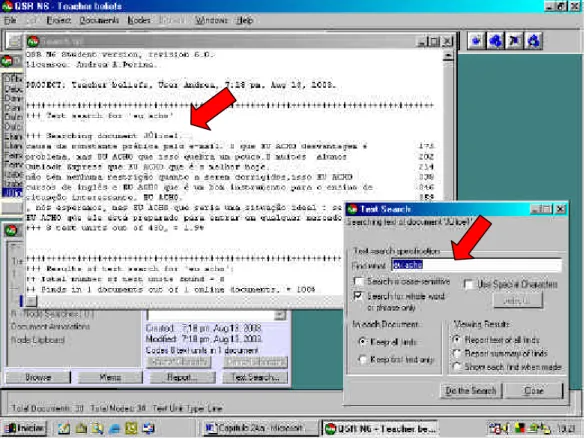Click the QSR N6 application title bar icon
The height and width of the screenshot is (439, 586).
7,6
